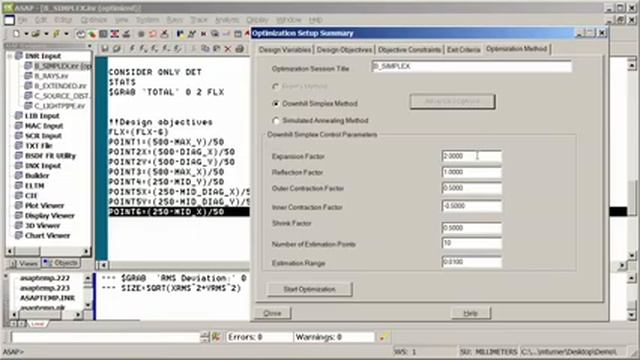640x360 pixels.
Task: Click the Help button in the dialog
Action: [x=471, y=313]
